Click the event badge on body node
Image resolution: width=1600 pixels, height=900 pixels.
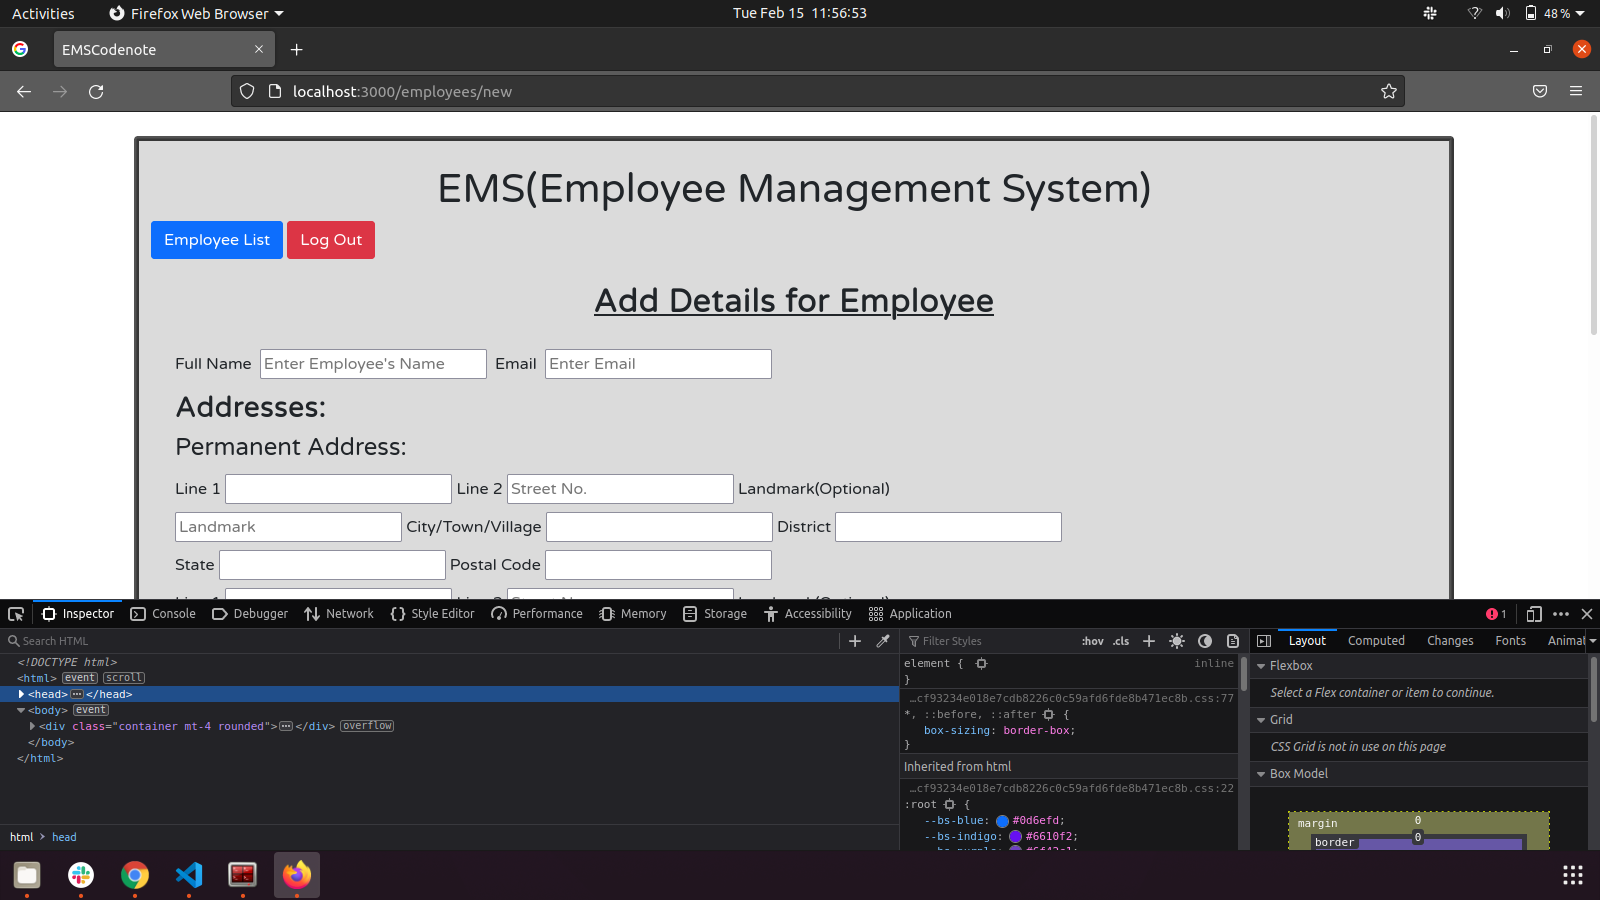point(91,710)
